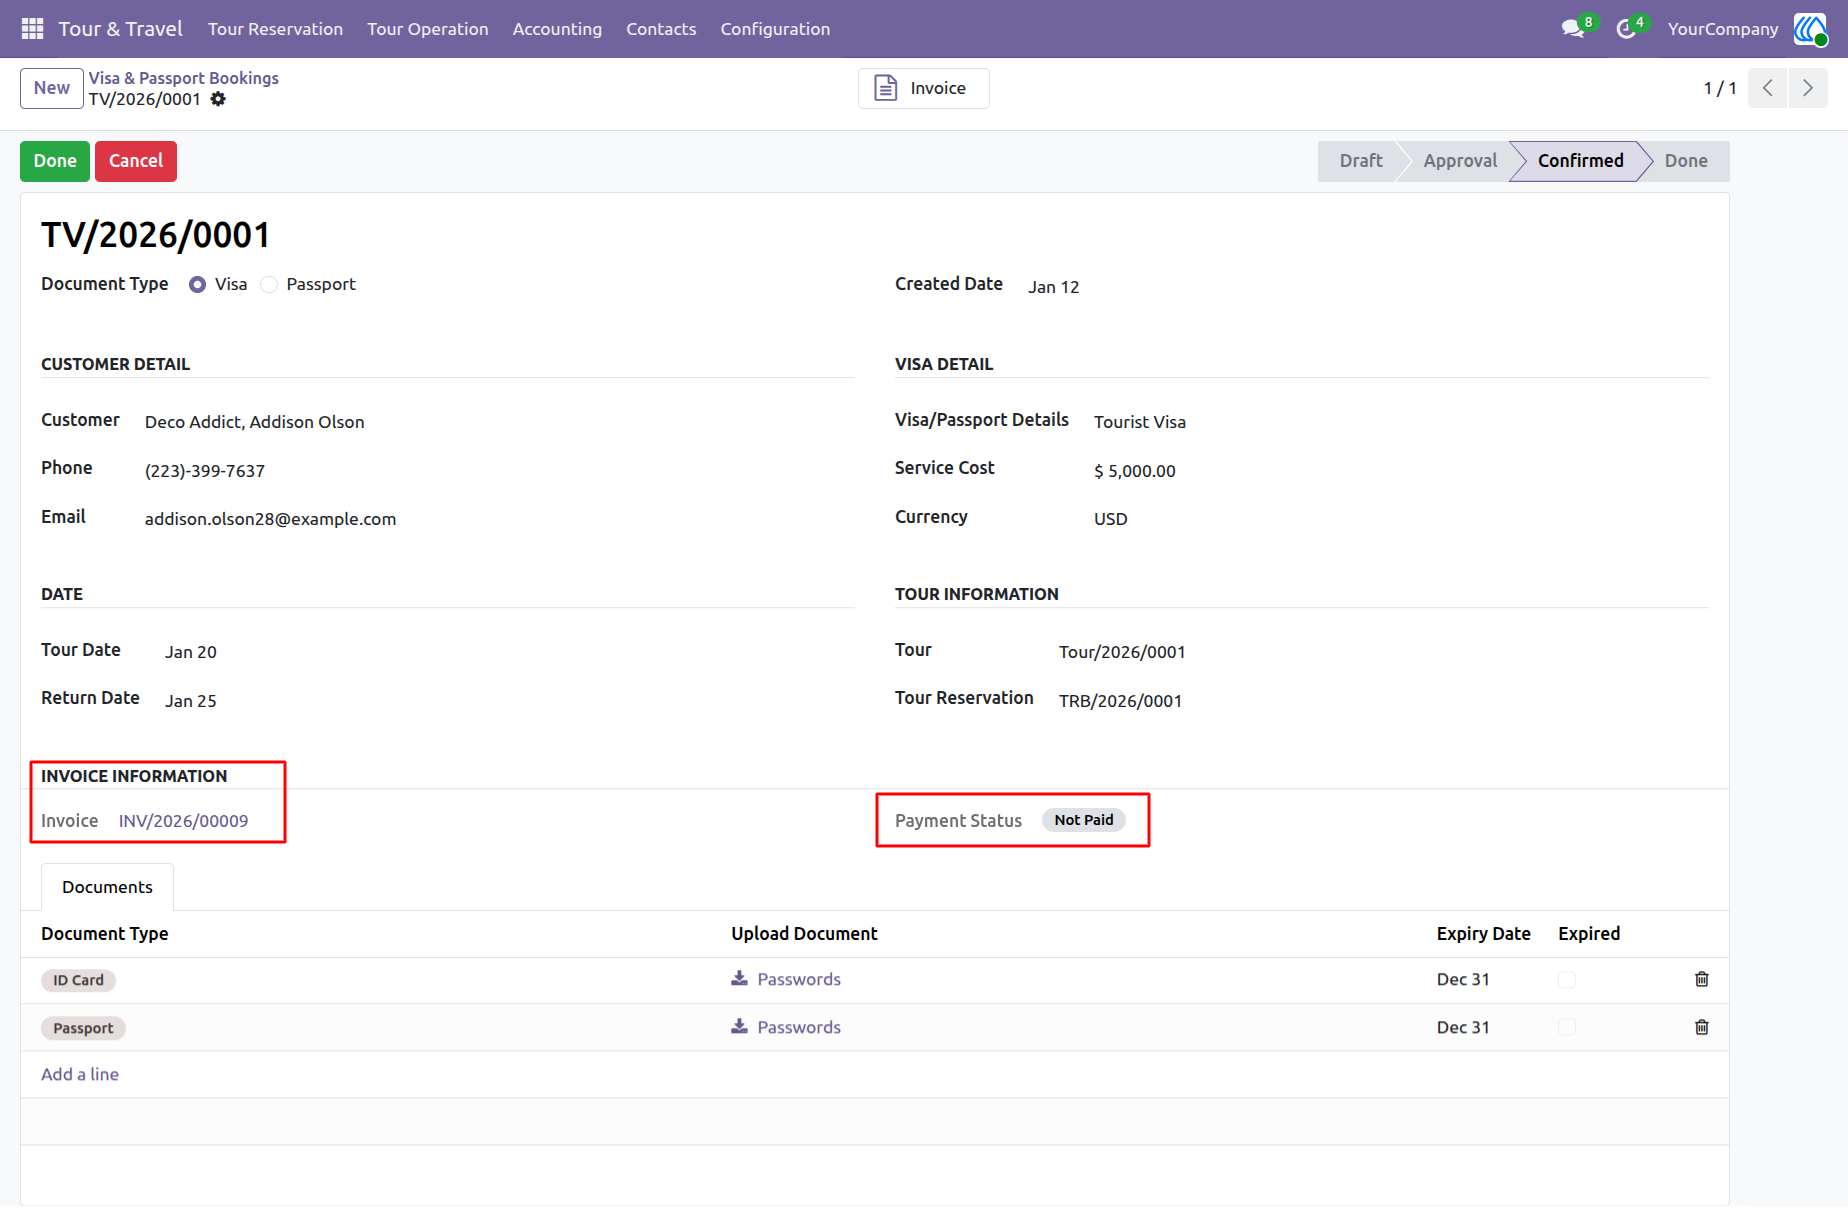Open the Accounting menu

(x=557, y=29)
